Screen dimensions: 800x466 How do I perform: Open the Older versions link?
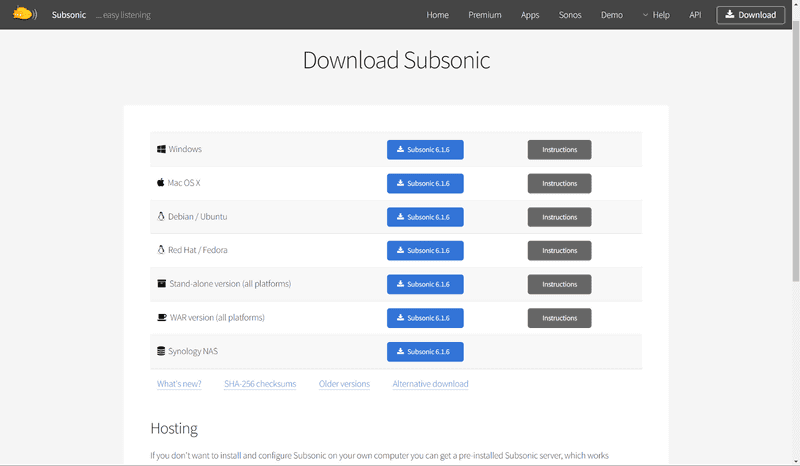[344, 384]
